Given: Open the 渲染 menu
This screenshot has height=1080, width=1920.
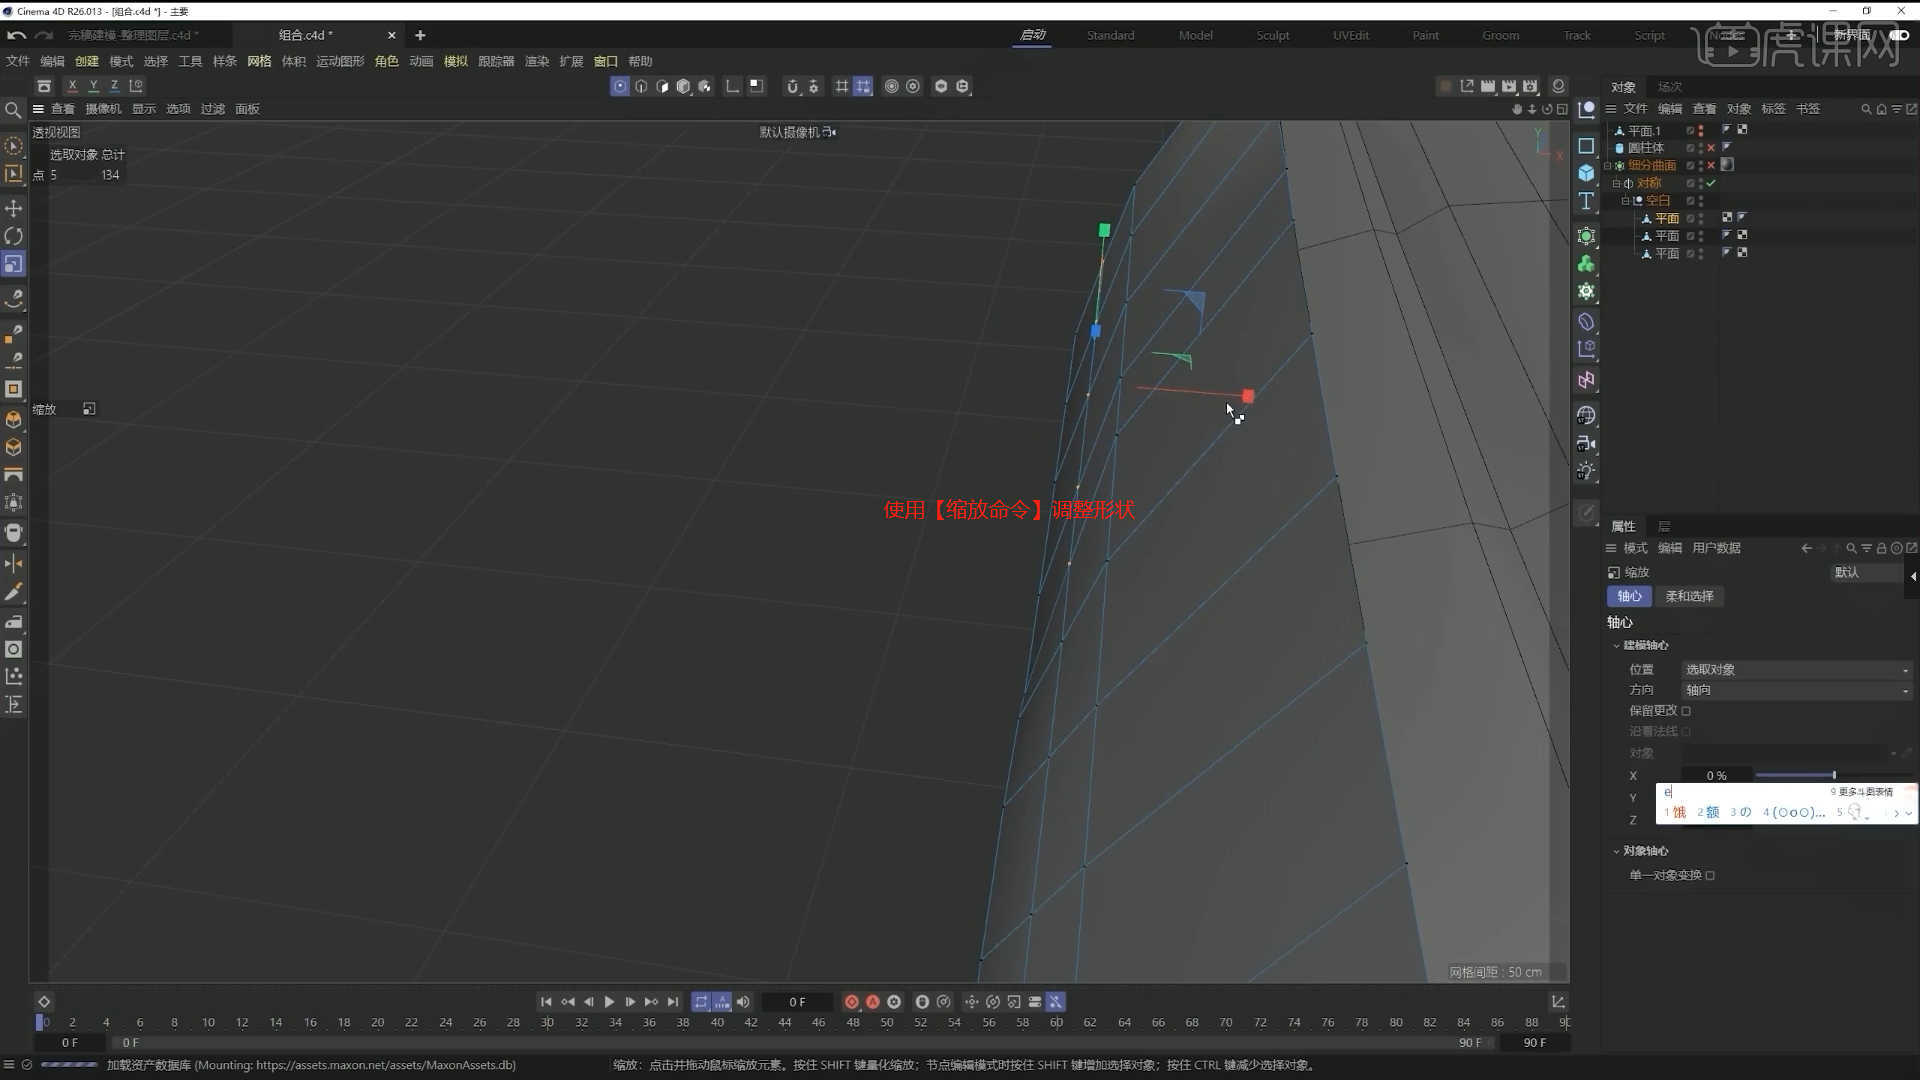Looking at the screenshot, I should [x=537, y=61].
